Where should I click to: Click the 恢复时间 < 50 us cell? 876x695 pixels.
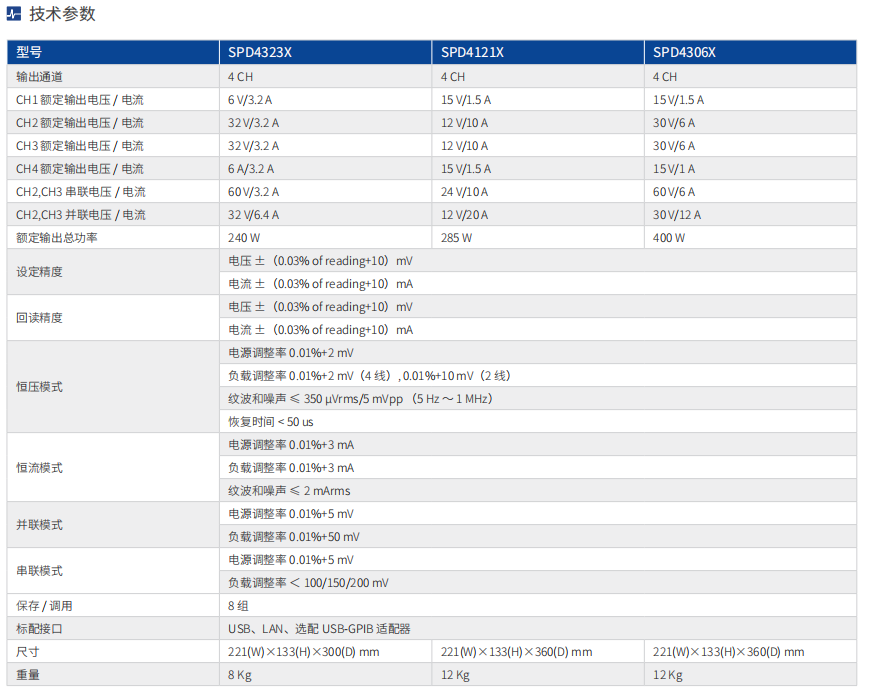(270, 422)
